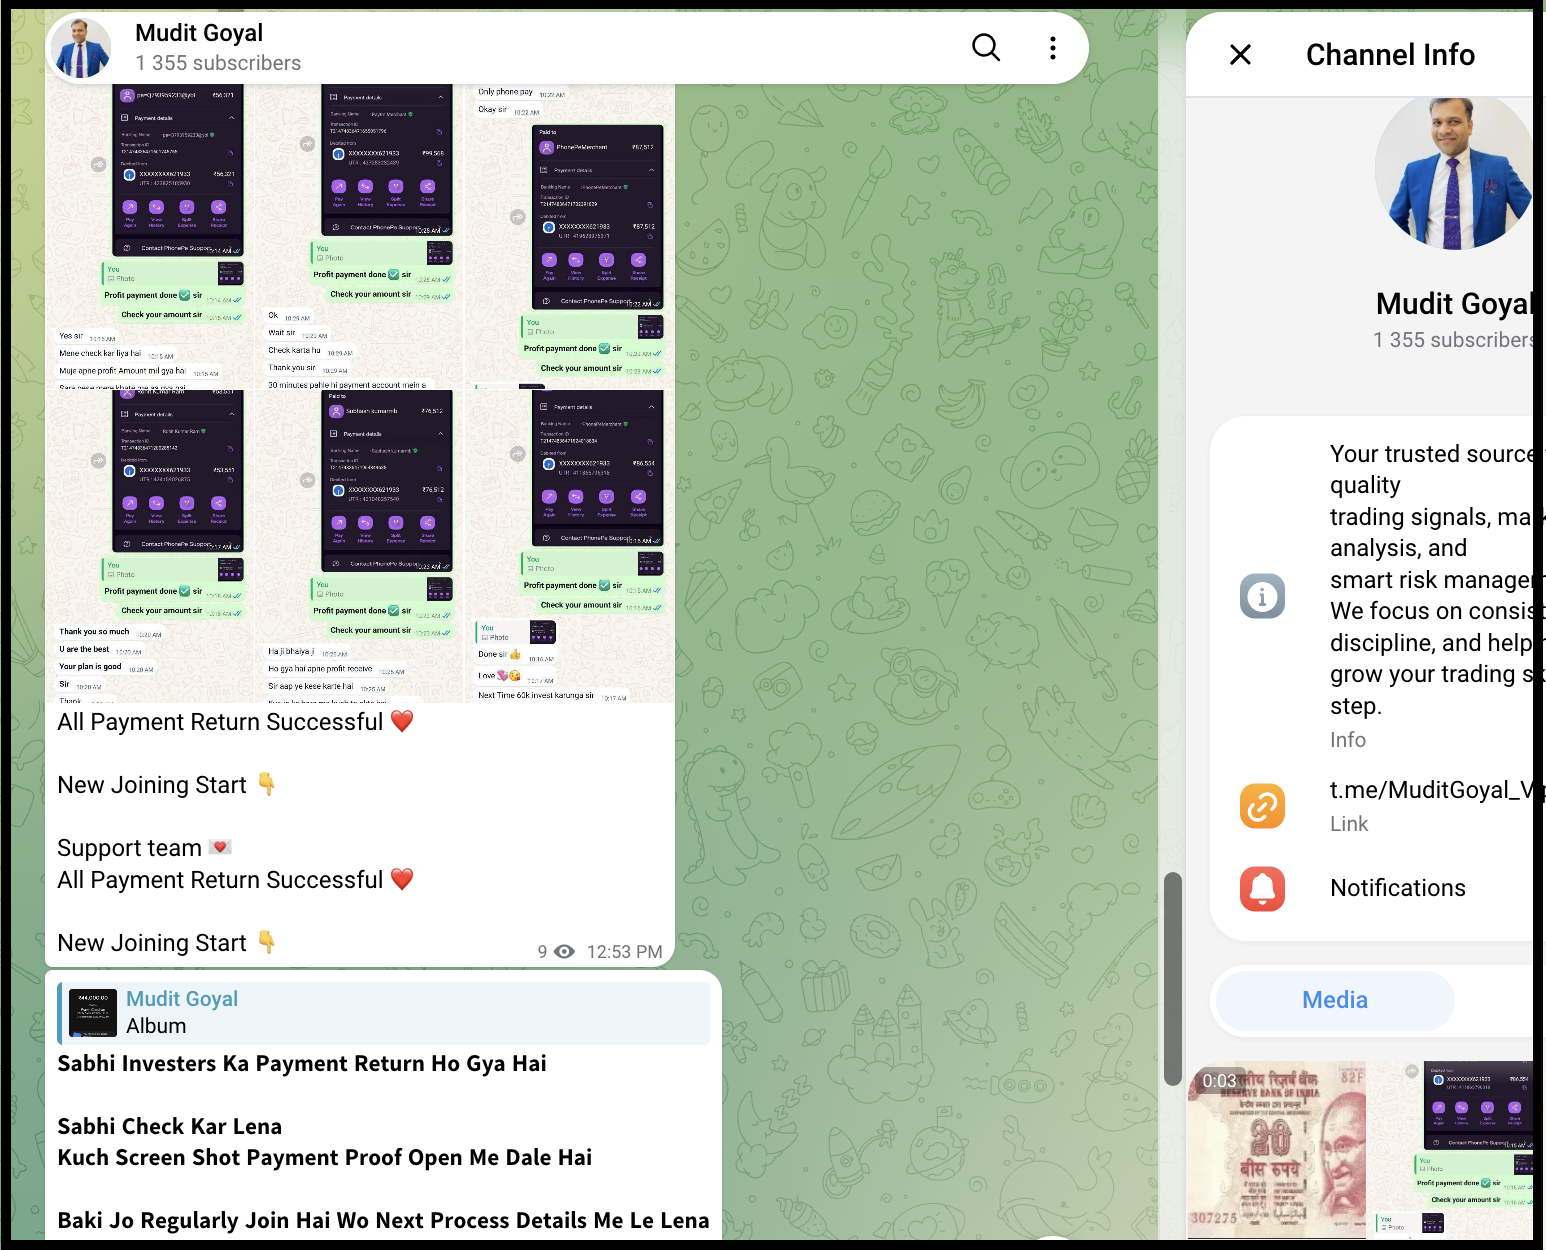This screenshot has height=1250, width=1546.
Task: Close the Channel Info panel
Action: (1240, 55)
